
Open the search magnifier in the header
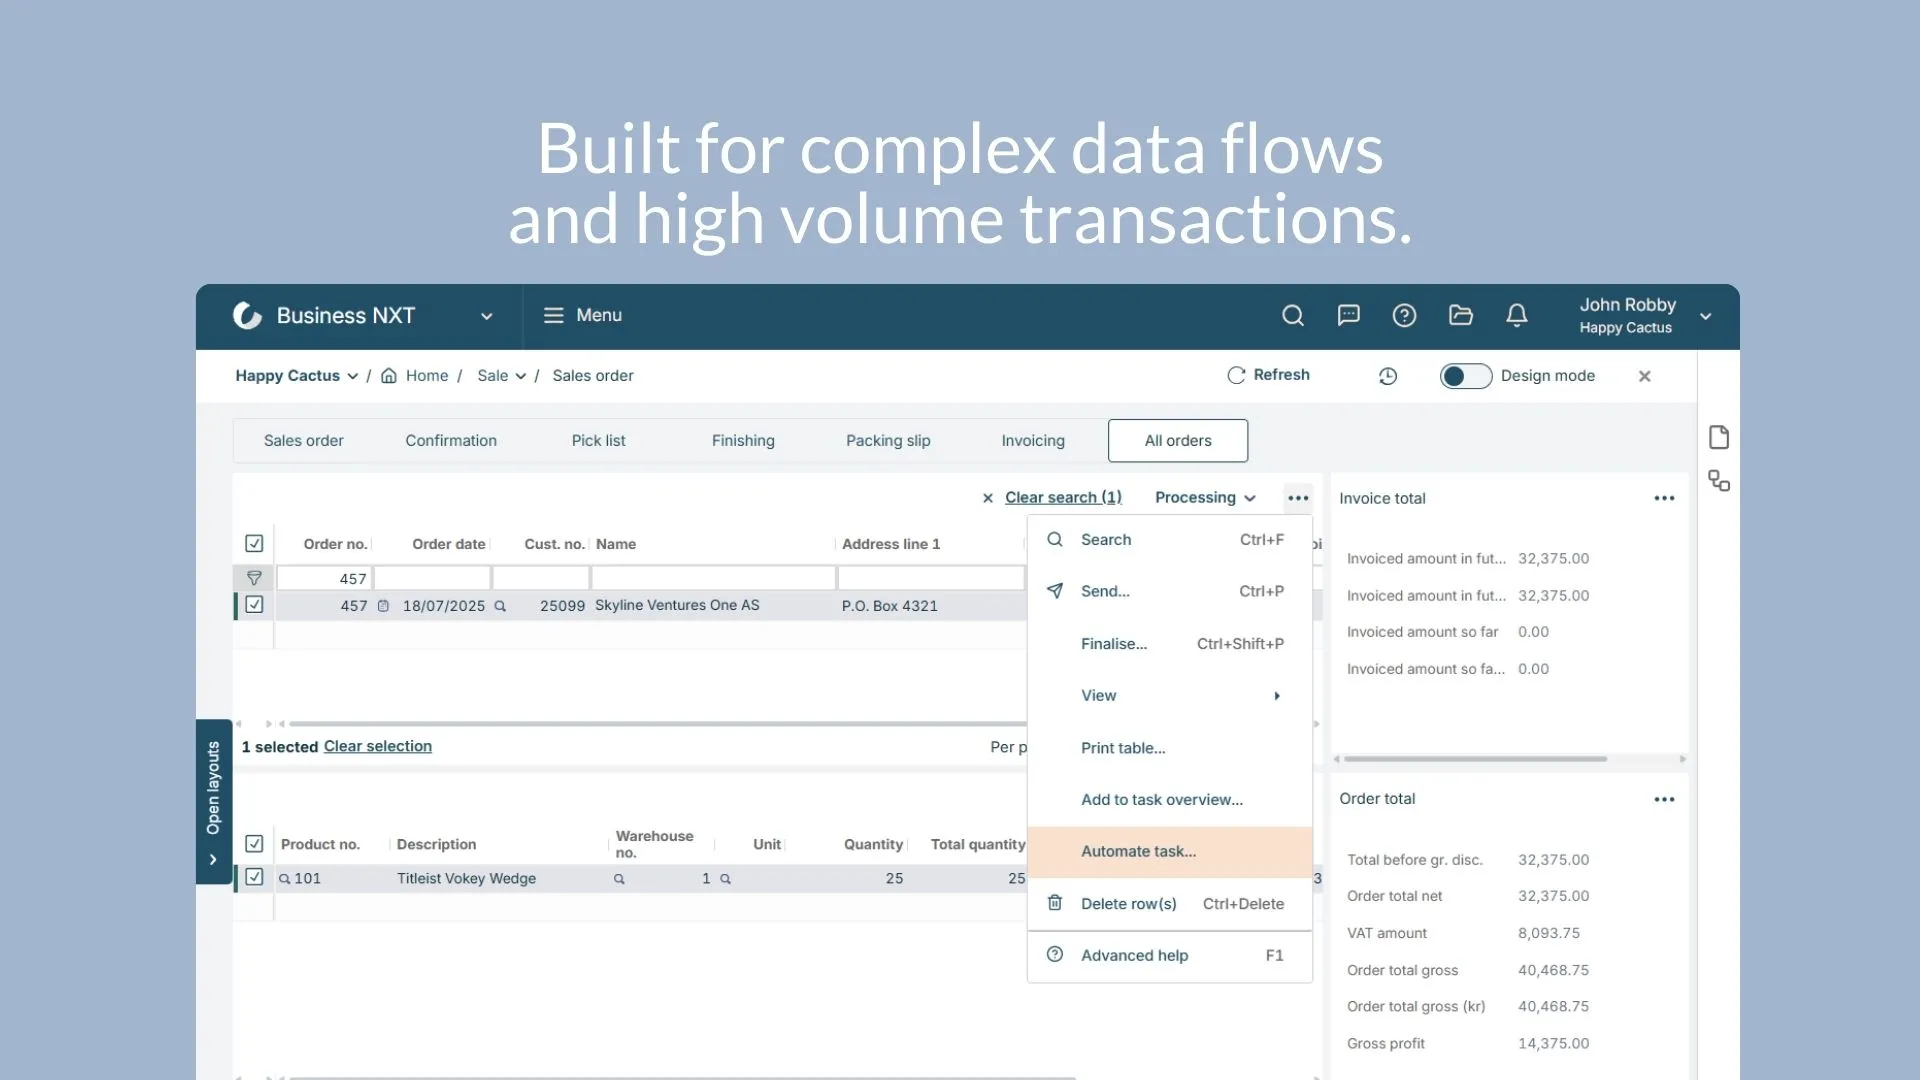[1292, 316]
